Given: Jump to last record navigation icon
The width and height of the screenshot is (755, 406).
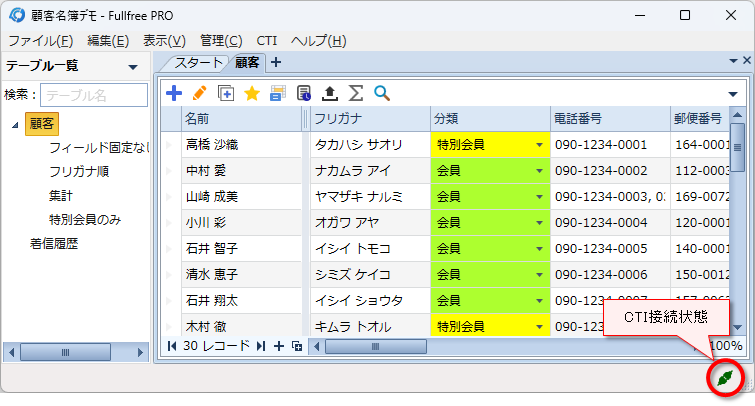Looking at the screenshot, I should (x=261, y=346).
